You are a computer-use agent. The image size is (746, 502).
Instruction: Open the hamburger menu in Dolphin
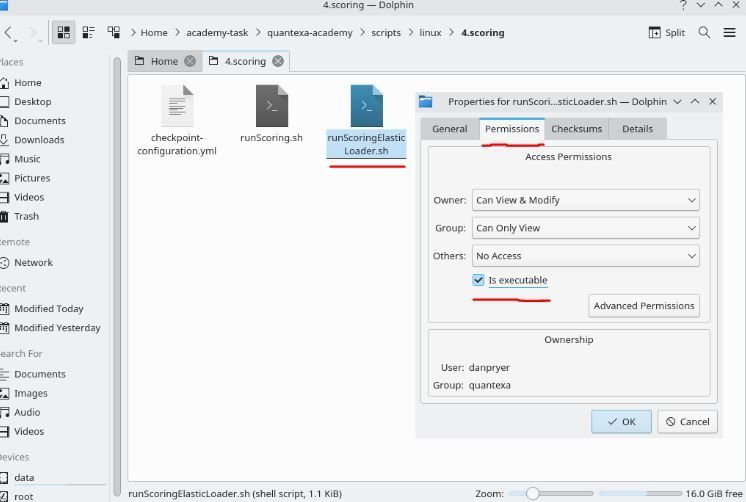(729, 32)
